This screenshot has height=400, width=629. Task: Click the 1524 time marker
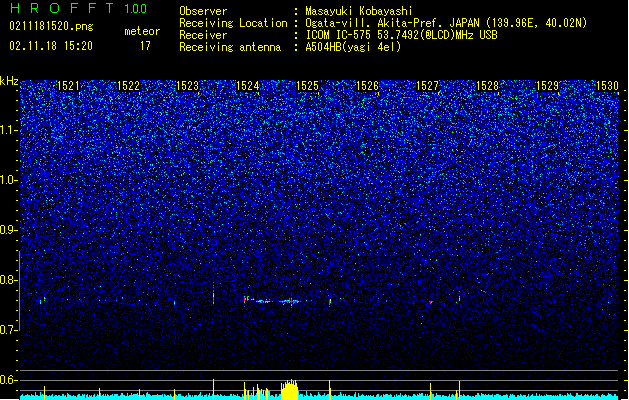248,86
